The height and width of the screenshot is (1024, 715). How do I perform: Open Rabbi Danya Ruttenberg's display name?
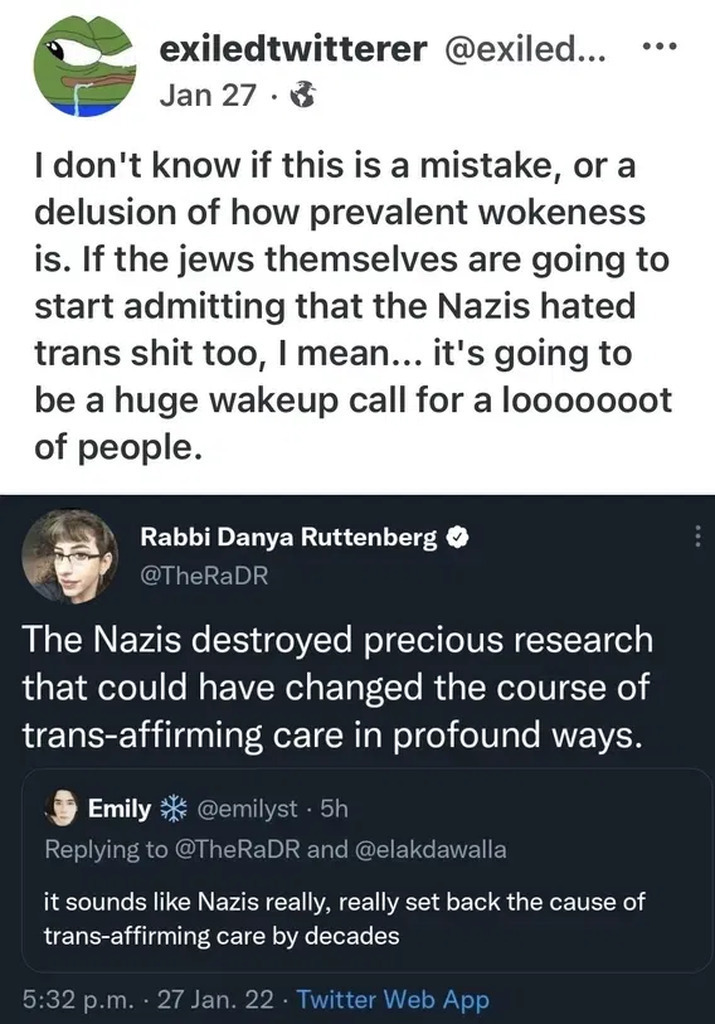289,538
